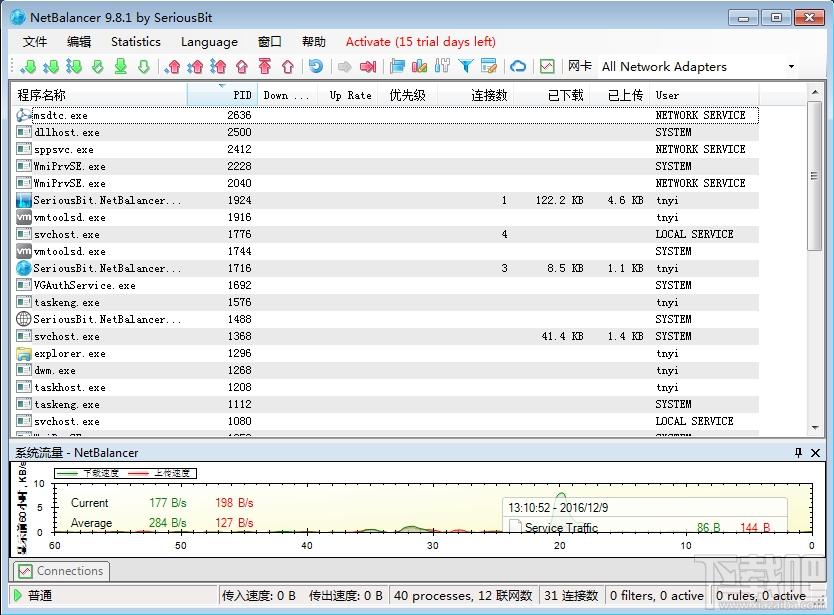
Task: Click the normal download priority icon with two dots
Action: click(51, 67)
